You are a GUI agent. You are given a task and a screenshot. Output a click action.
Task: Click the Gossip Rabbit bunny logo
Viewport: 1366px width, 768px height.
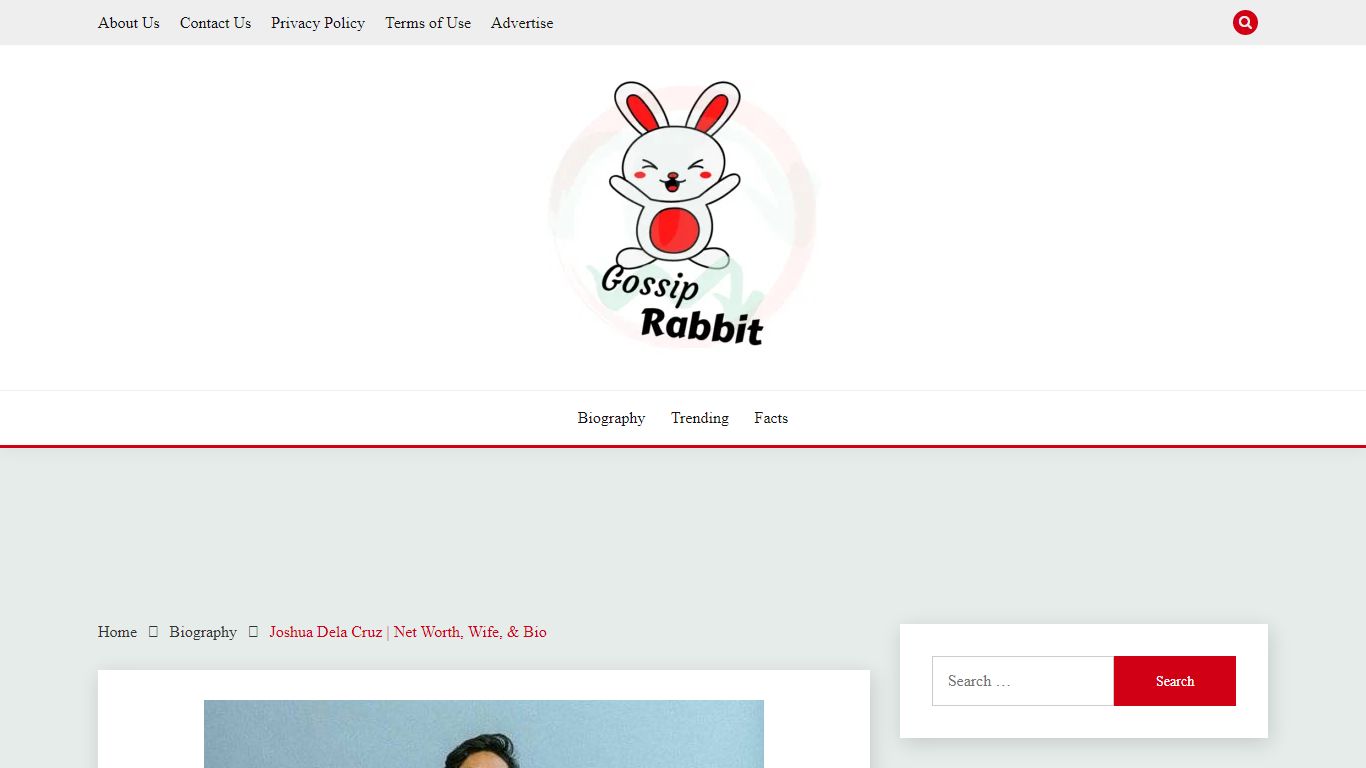(x=683, y=214)
